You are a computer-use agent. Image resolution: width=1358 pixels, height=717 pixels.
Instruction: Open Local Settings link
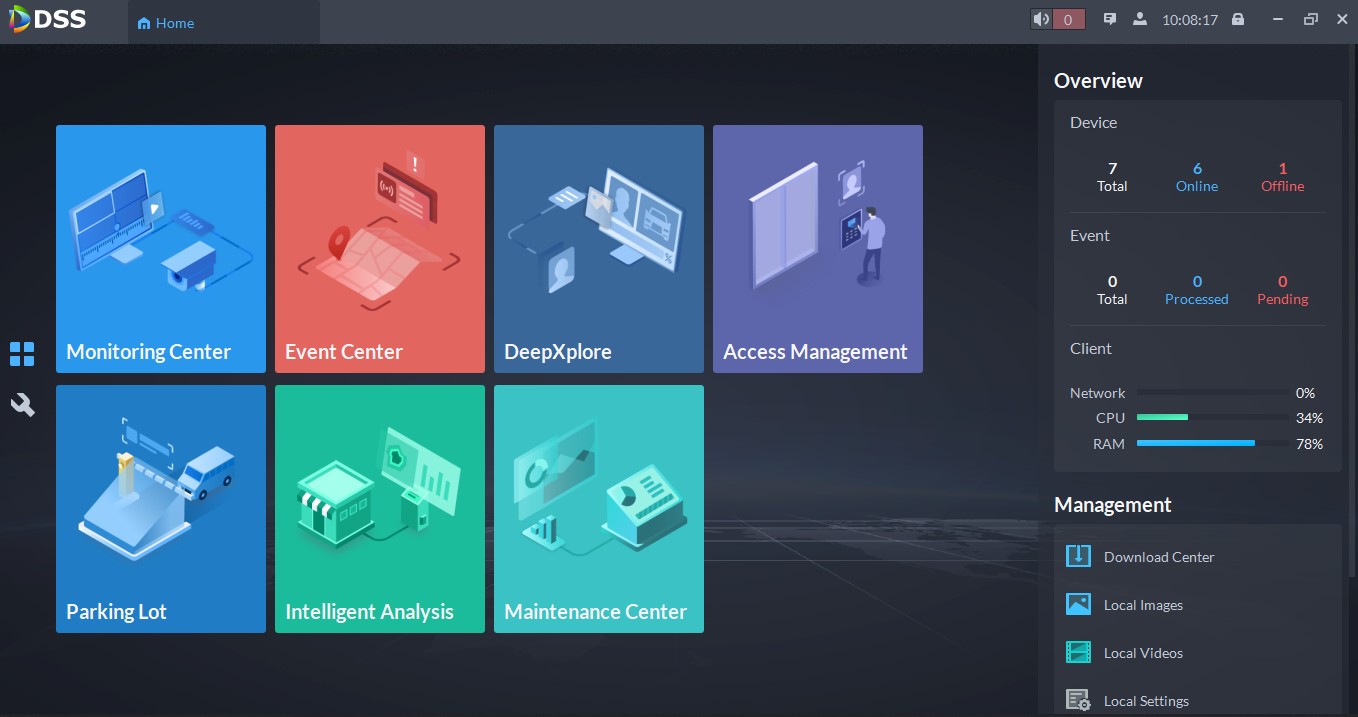coord(1146,701)
